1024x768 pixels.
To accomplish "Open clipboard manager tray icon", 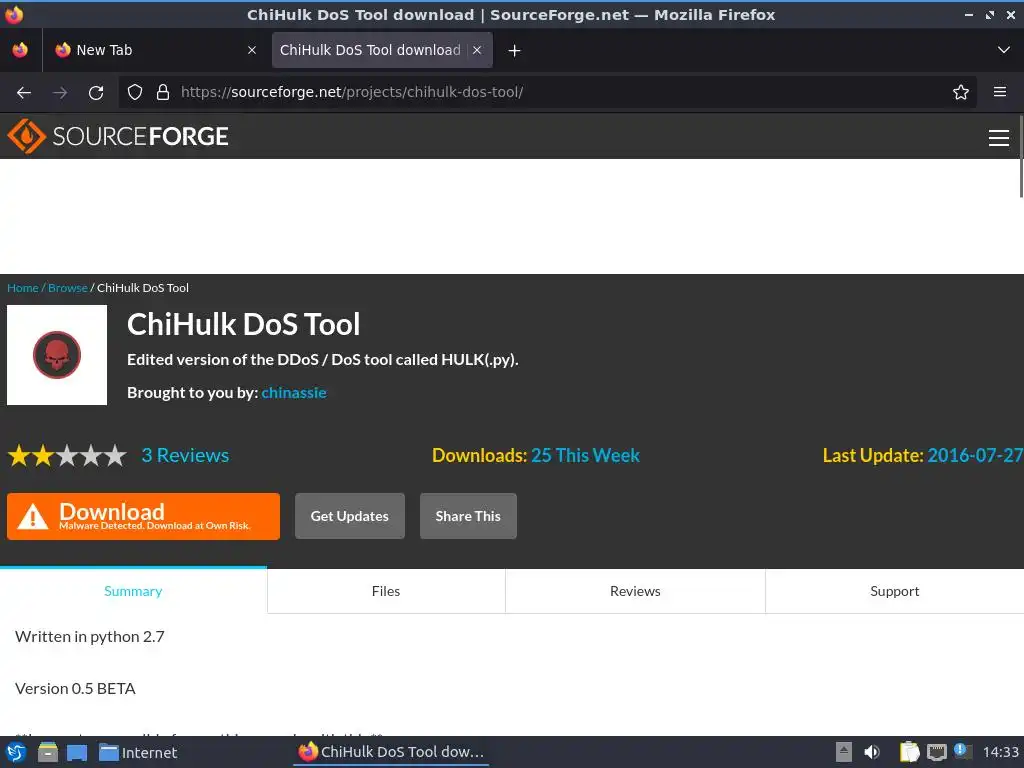I will click(x=910, y=752).
